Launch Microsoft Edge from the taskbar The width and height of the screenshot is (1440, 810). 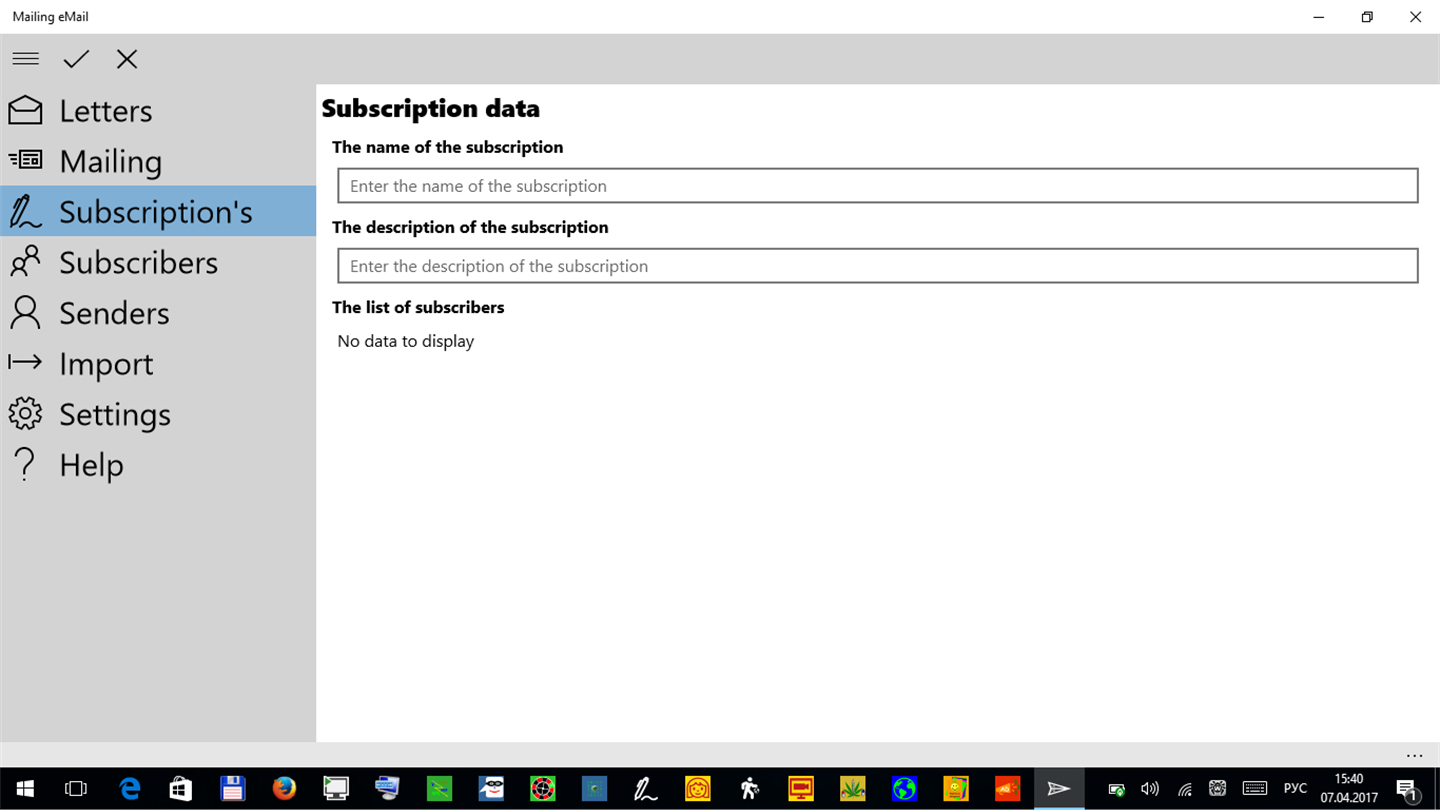(129, 789)
